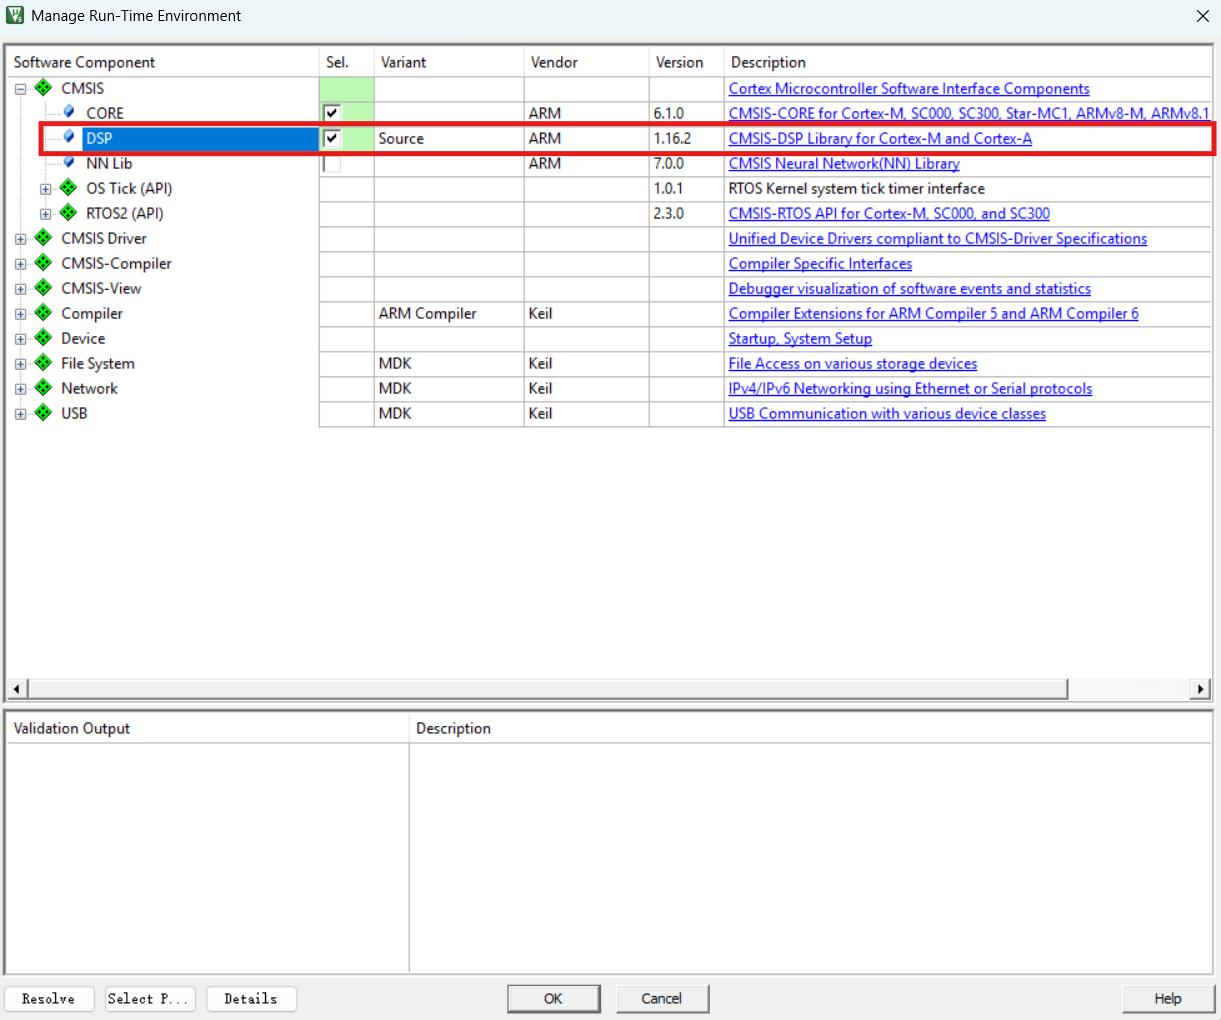Click the blue component icon beside NN Lib

69,162
